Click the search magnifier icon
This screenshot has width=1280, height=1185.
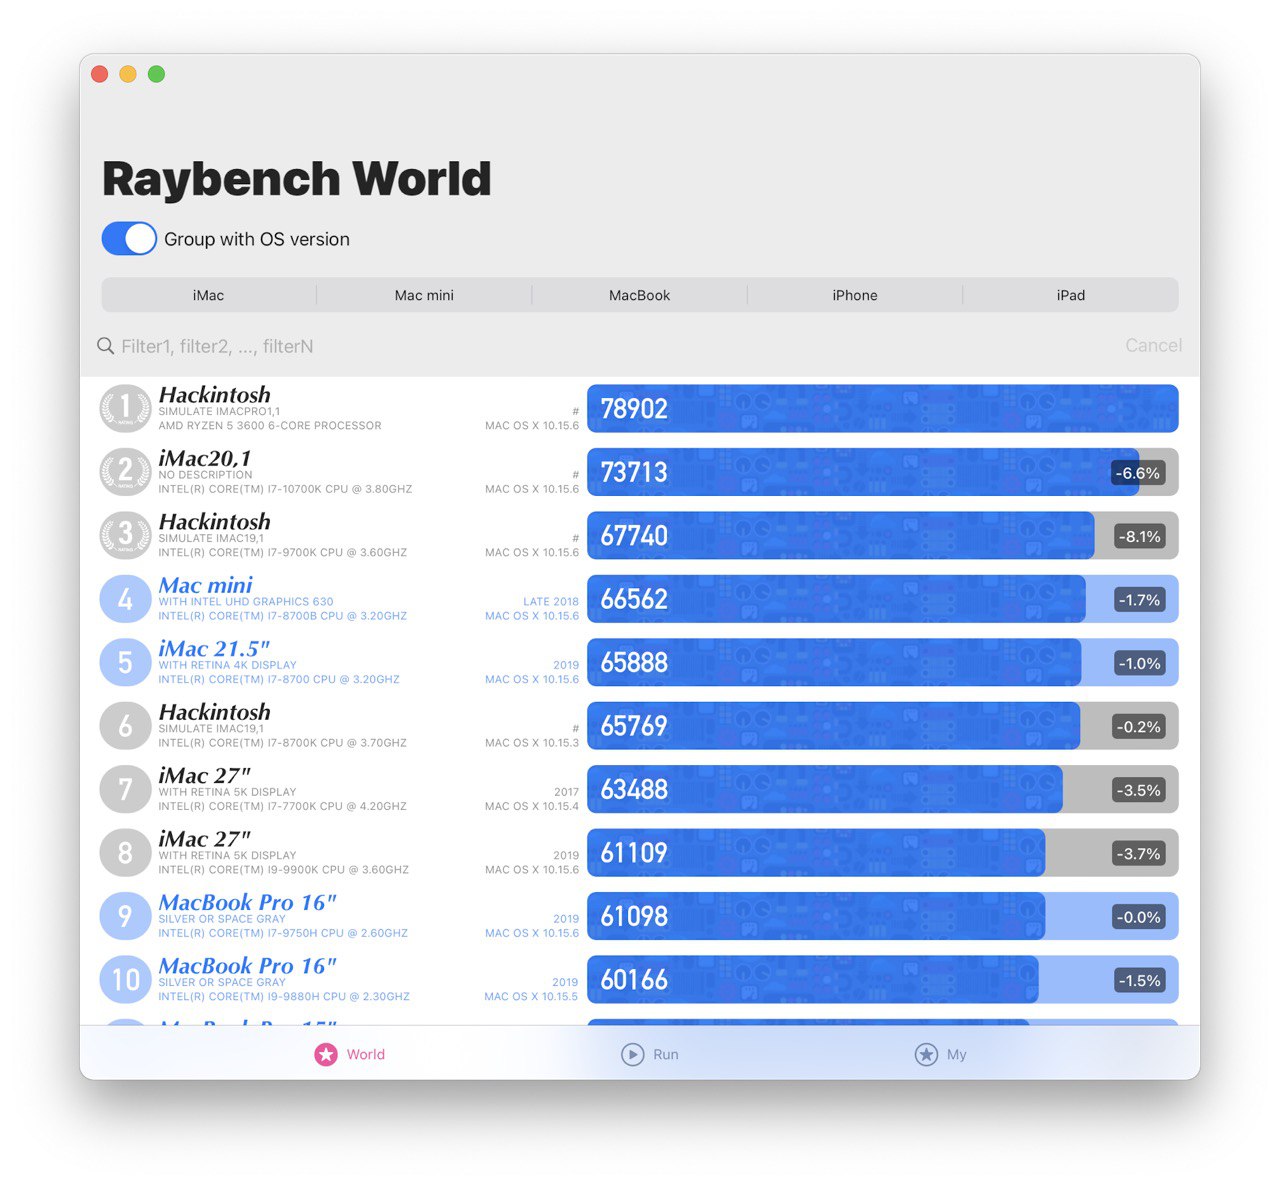105,346
